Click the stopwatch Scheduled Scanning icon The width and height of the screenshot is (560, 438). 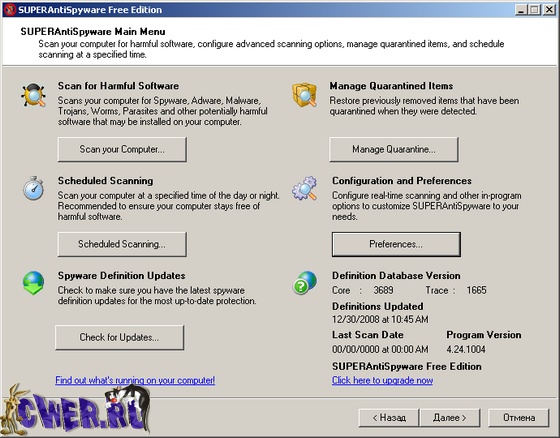(x=33, y=188)
